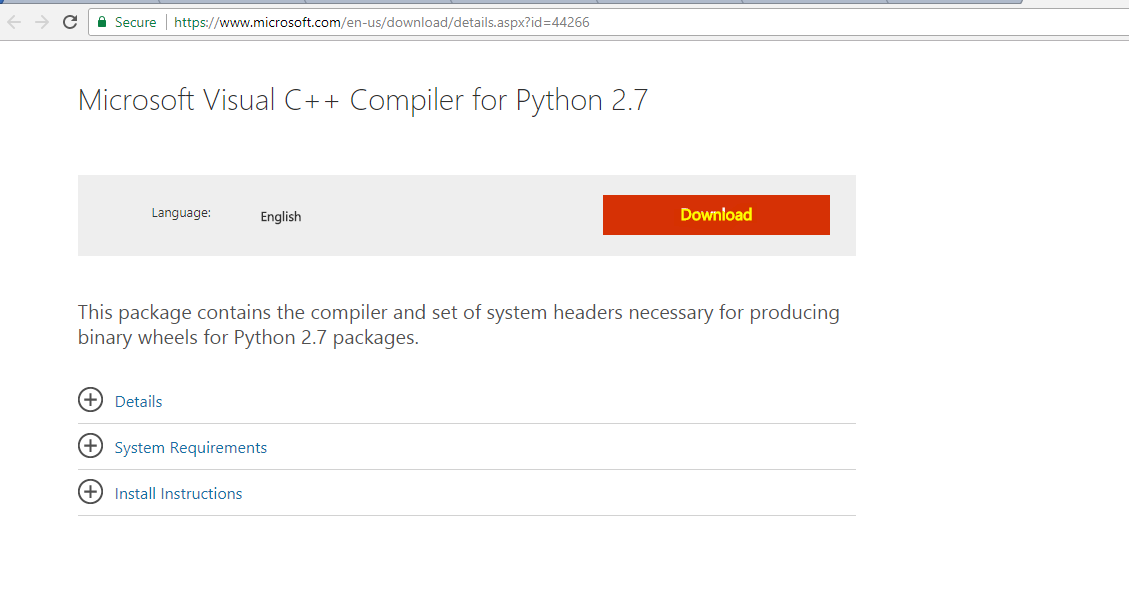This screenshot has width=1129, height=593.
Task: Open the Install Instructions link
Action: point(179,494)
